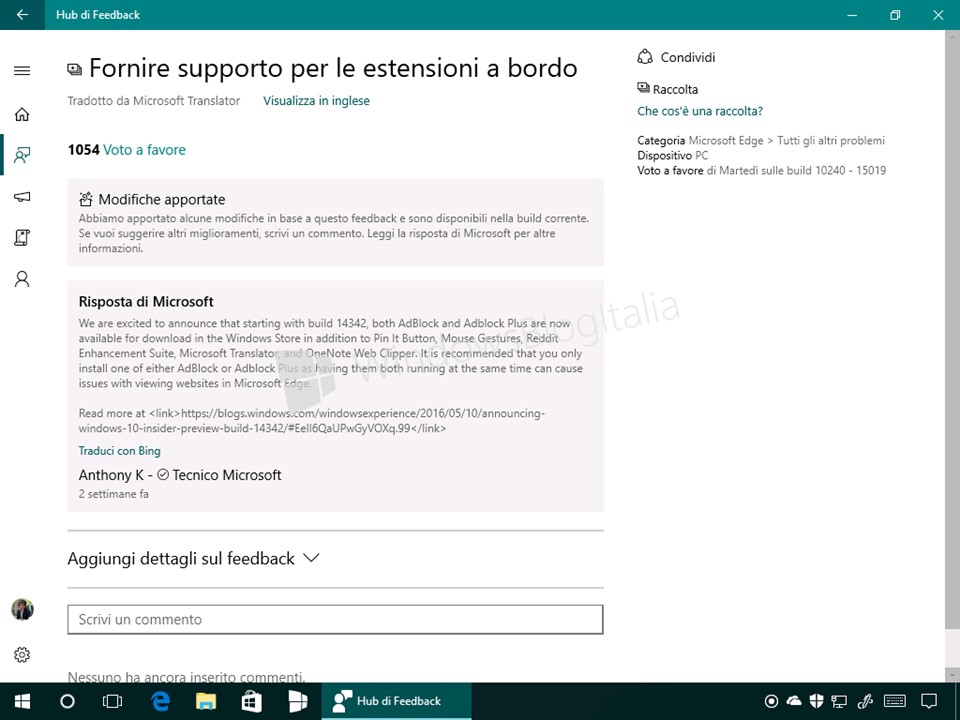This screenshot has height=720, width=960.
Task: Click the Raccolta collection icon
Action: [643, 88]
